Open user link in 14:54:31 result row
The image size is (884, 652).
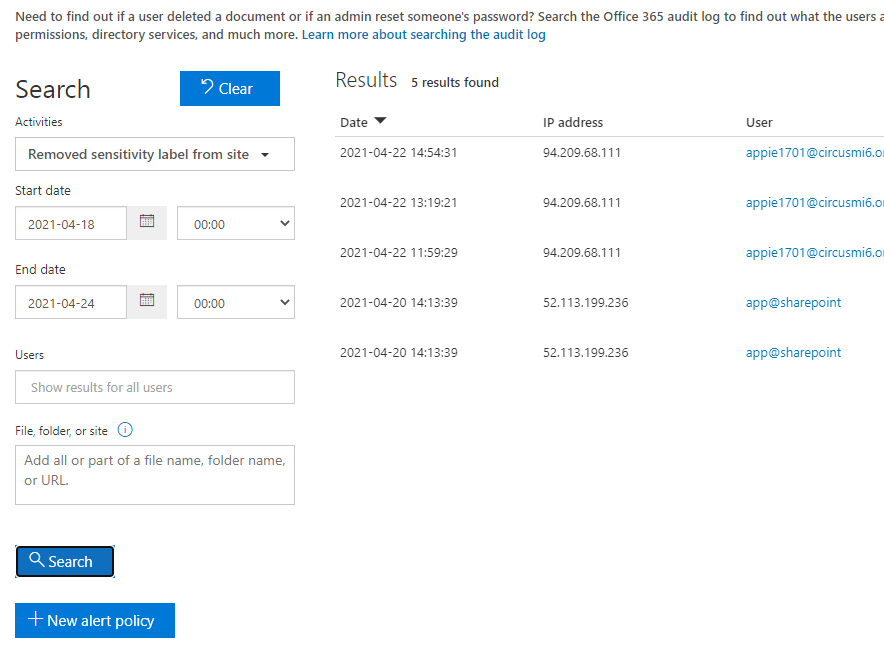click(x=813, y=153)
